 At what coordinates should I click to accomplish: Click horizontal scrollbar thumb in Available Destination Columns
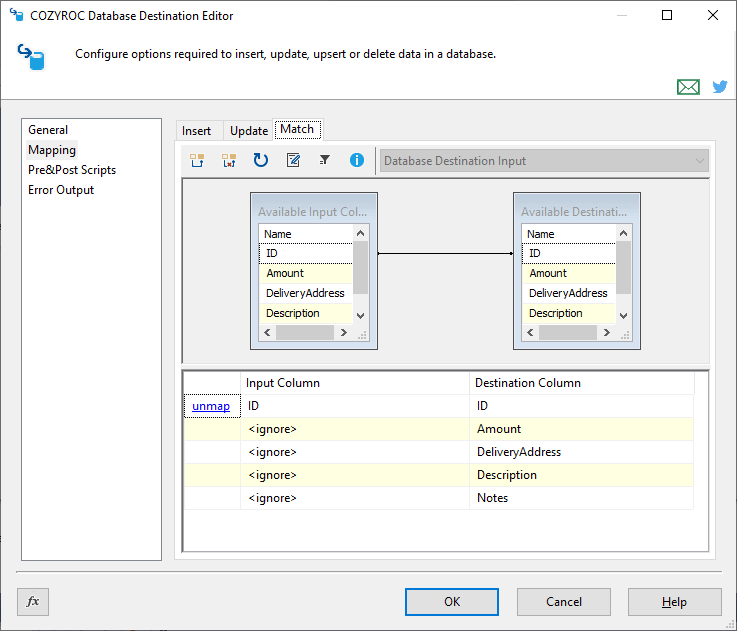click(568, 332)
